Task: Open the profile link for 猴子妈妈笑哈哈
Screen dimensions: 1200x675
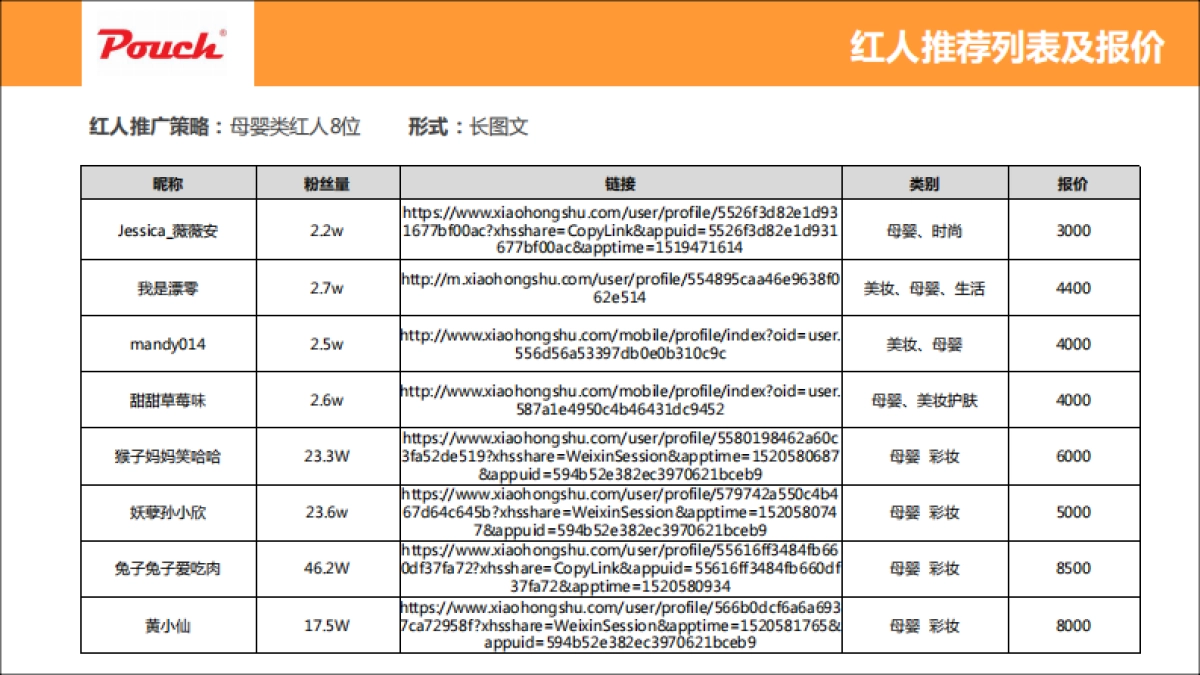Action: click(x=620, y=456)
